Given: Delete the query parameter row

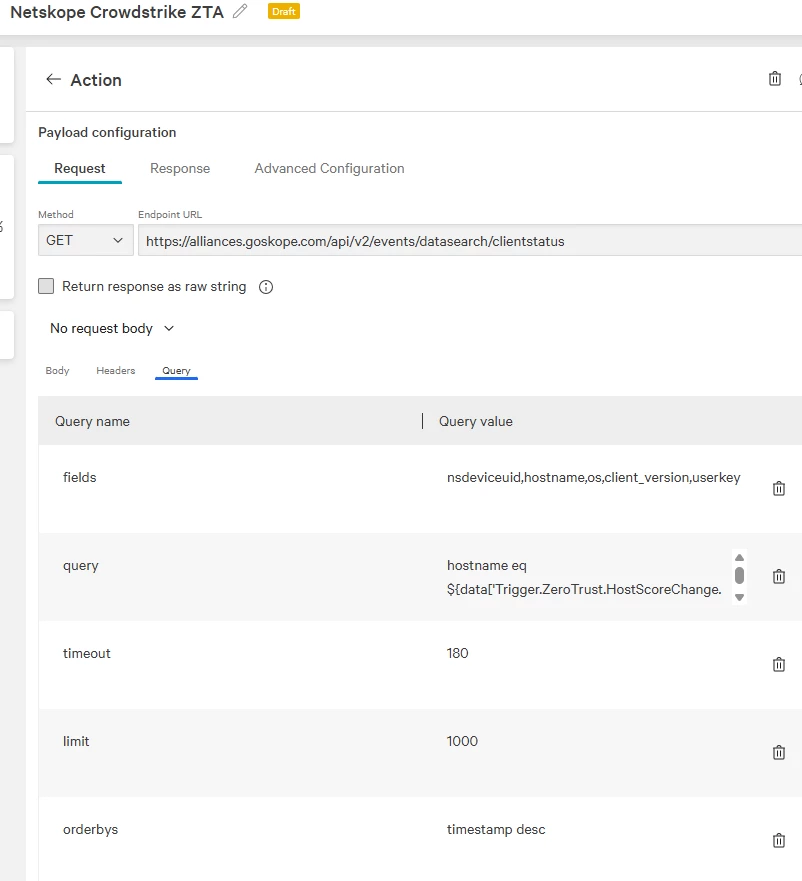Looking at the screenshot, I should coord(778,576).
